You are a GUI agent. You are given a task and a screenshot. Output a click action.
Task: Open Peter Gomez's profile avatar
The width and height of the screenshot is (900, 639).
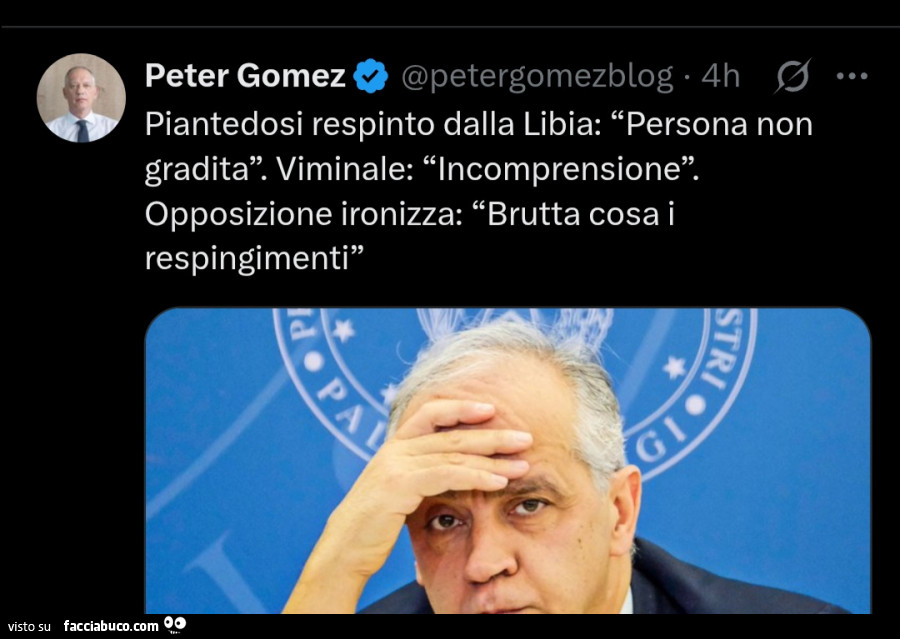click(81, 98)
